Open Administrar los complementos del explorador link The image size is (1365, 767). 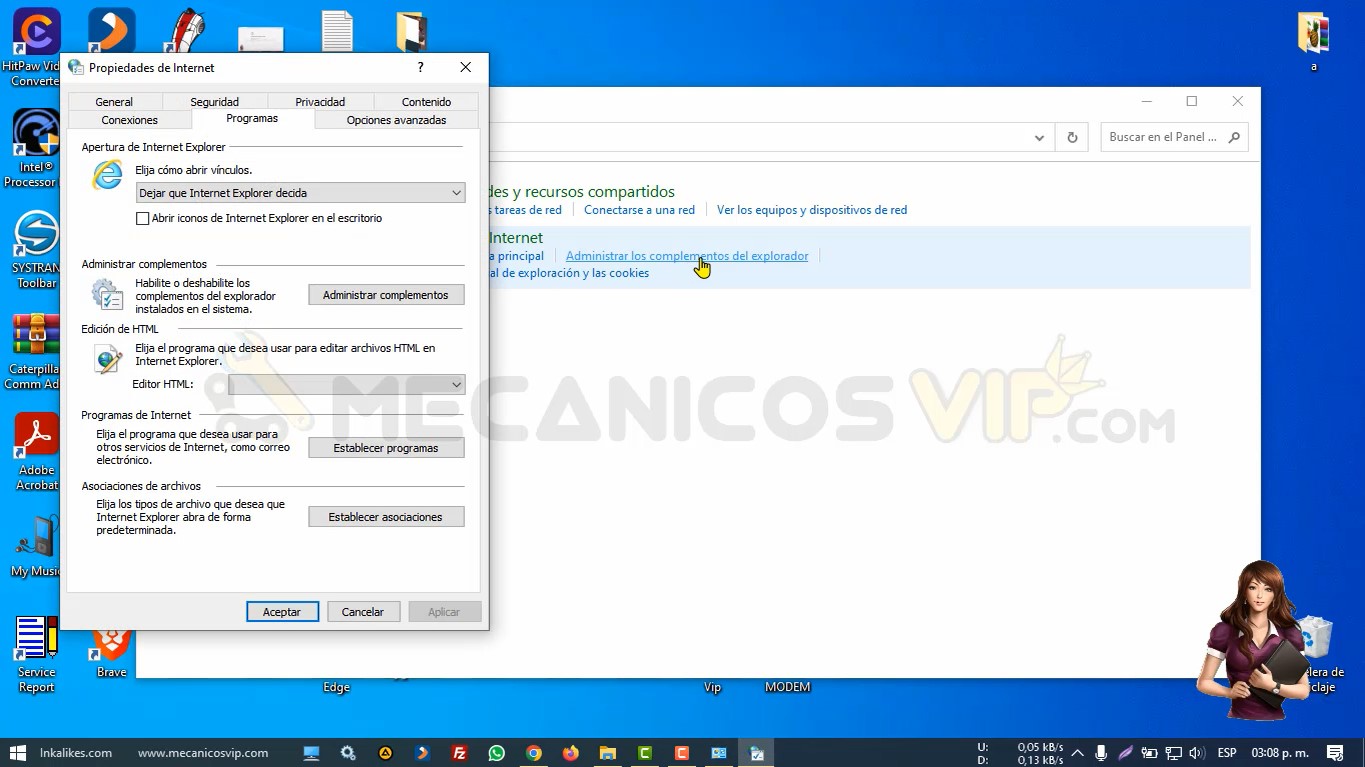coord(687,255)
